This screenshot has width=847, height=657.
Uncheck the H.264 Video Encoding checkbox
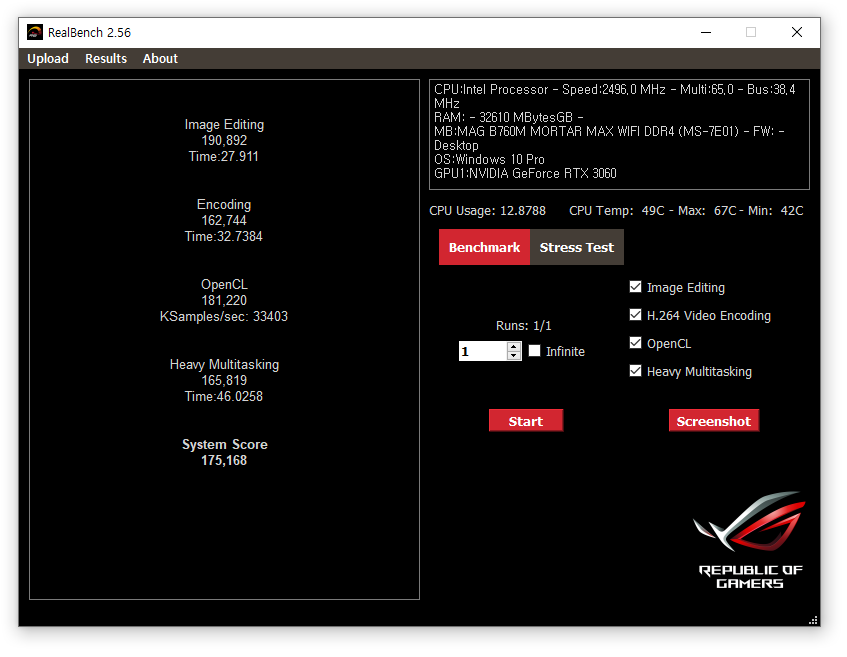pyautogui.click(x=635, y=315)
